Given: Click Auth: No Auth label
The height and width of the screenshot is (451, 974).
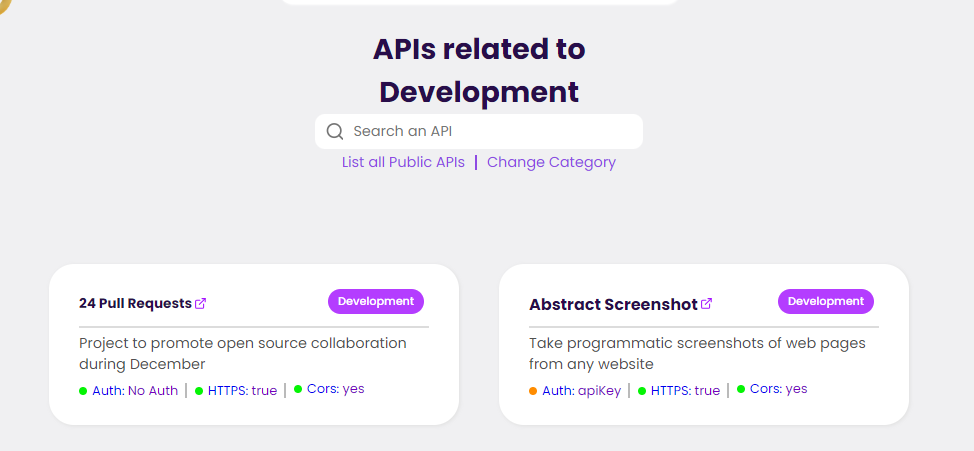Looking at the screenshot, I should [x=135, y=391].
